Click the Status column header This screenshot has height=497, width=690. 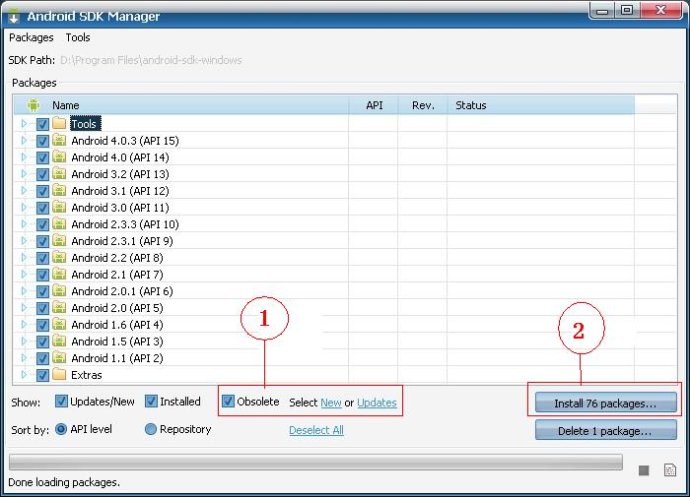(x=541, y=105)
